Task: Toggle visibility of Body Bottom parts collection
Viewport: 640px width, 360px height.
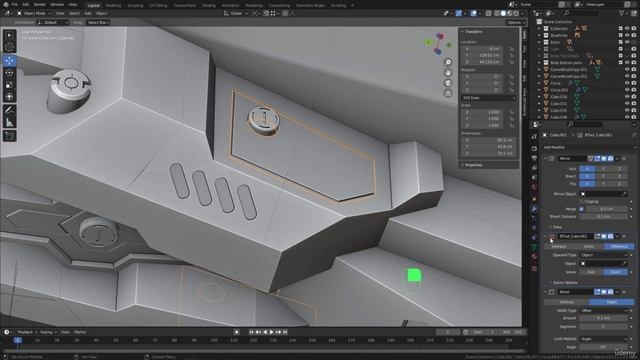Action: click(627, 62)
